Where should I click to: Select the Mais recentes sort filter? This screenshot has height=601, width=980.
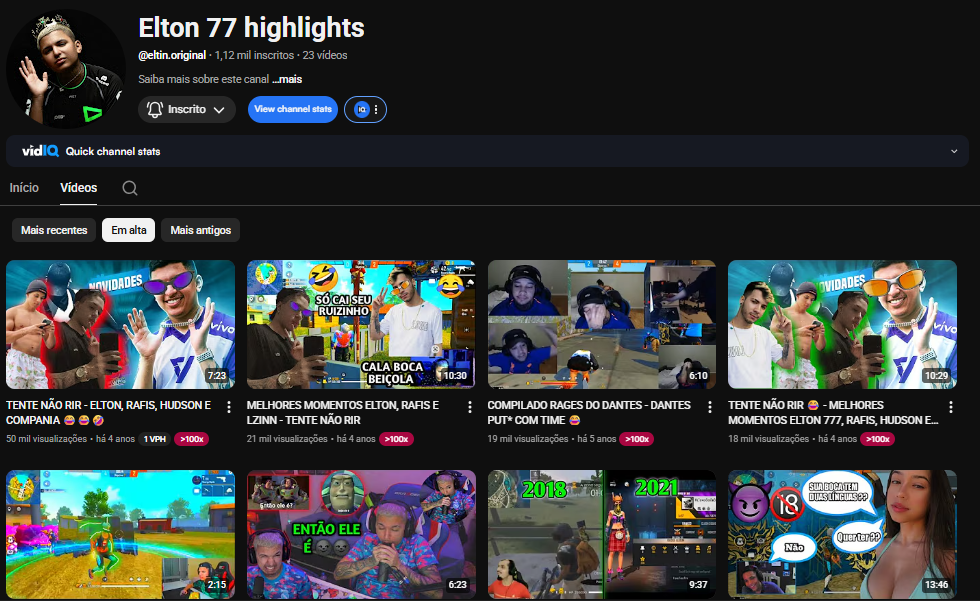coord(54,230)
